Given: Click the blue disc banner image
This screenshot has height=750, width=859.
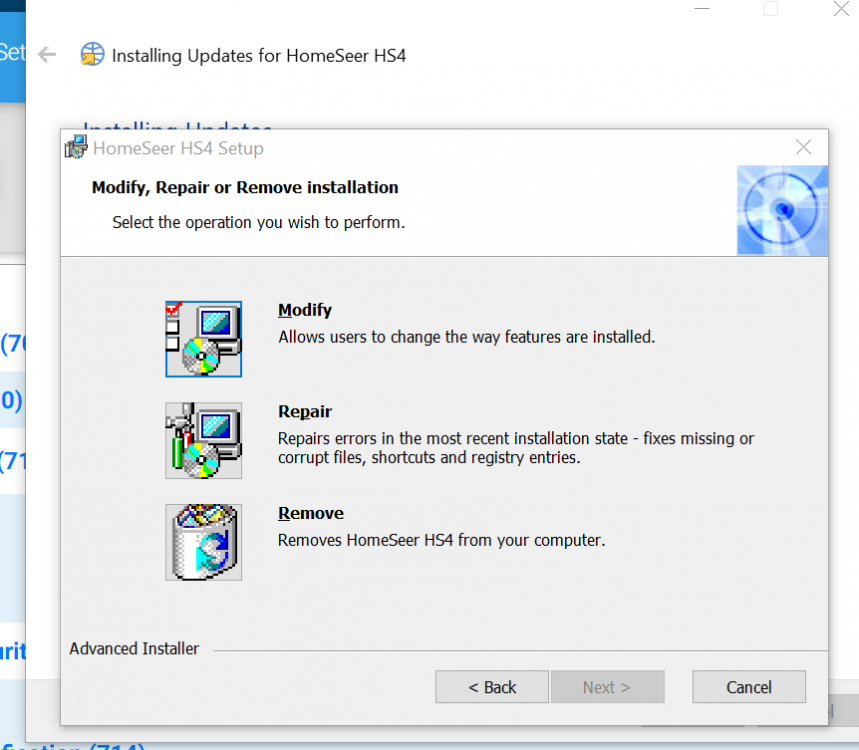Looking at the screenshot, I should (782, 210).
